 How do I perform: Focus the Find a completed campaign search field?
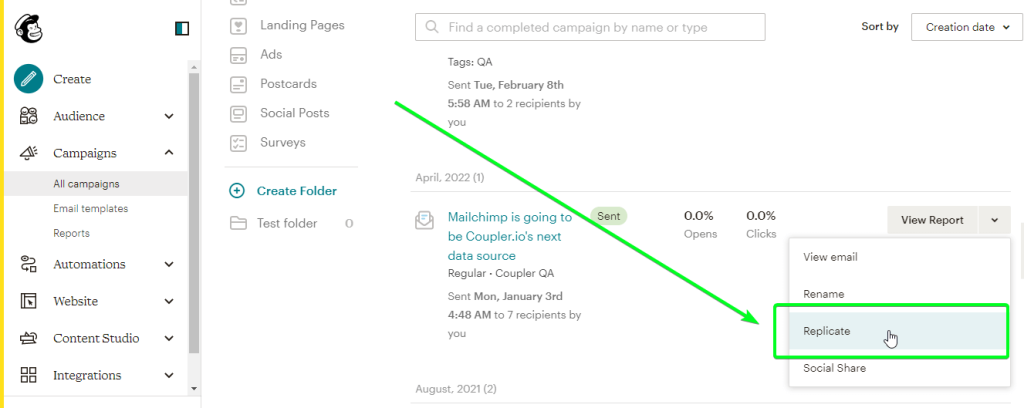click(x=590, y=27)
